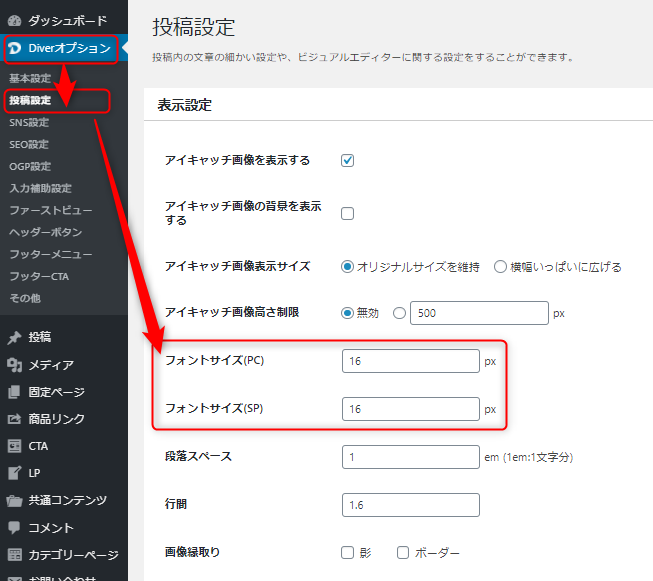The height and width of the screenshot is (581, 653).
Task: Go to CTA in the sidebar
Action: tap(38, 446)
